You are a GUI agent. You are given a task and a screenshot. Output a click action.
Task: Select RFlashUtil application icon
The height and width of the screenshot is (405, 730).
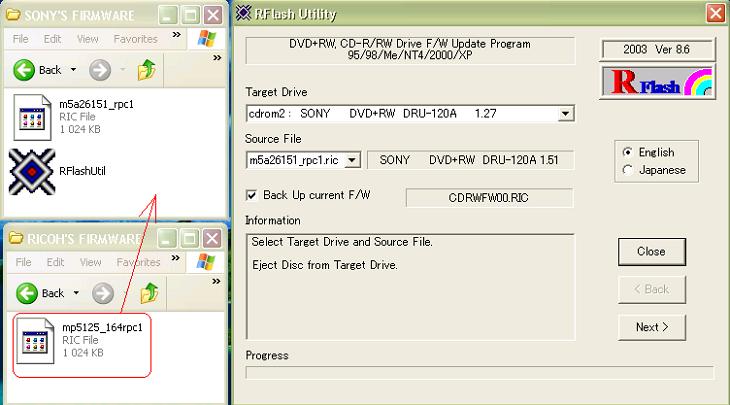coord(32,171)
